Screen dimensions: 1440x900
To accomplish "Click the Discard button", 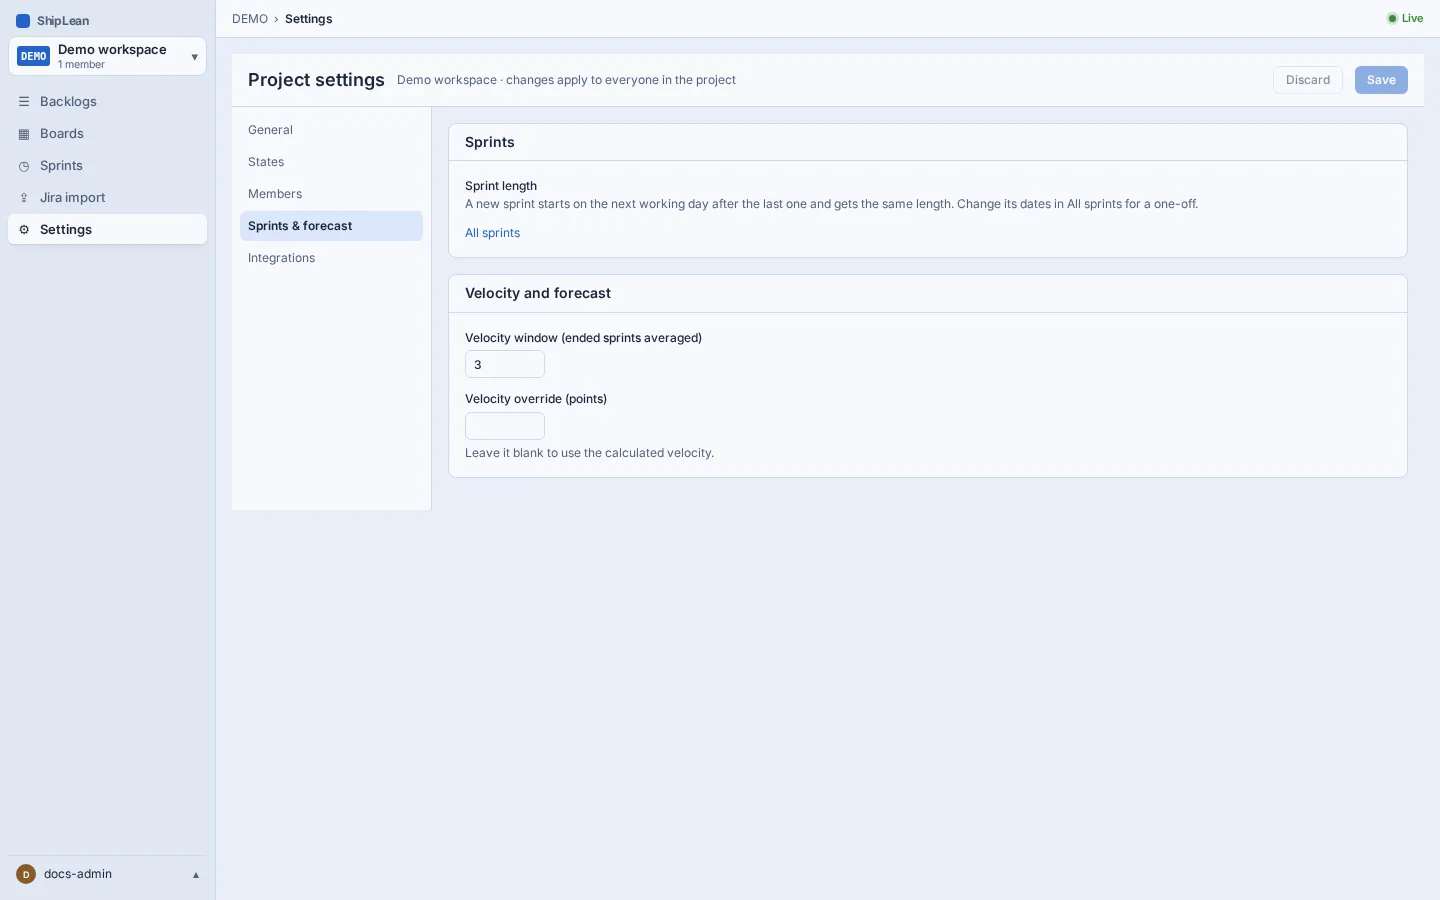I will [1308, 80].
